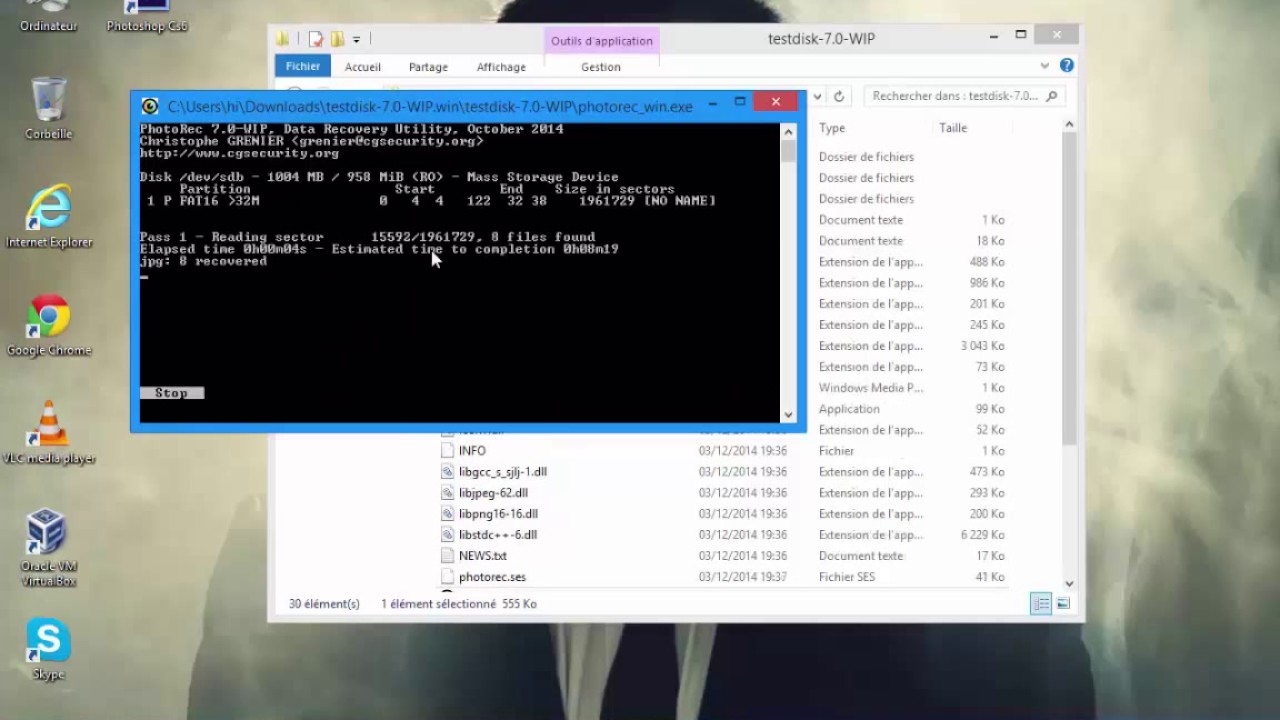
Task: Click the New folder quick access icon
Action: [x=337, y=39]
